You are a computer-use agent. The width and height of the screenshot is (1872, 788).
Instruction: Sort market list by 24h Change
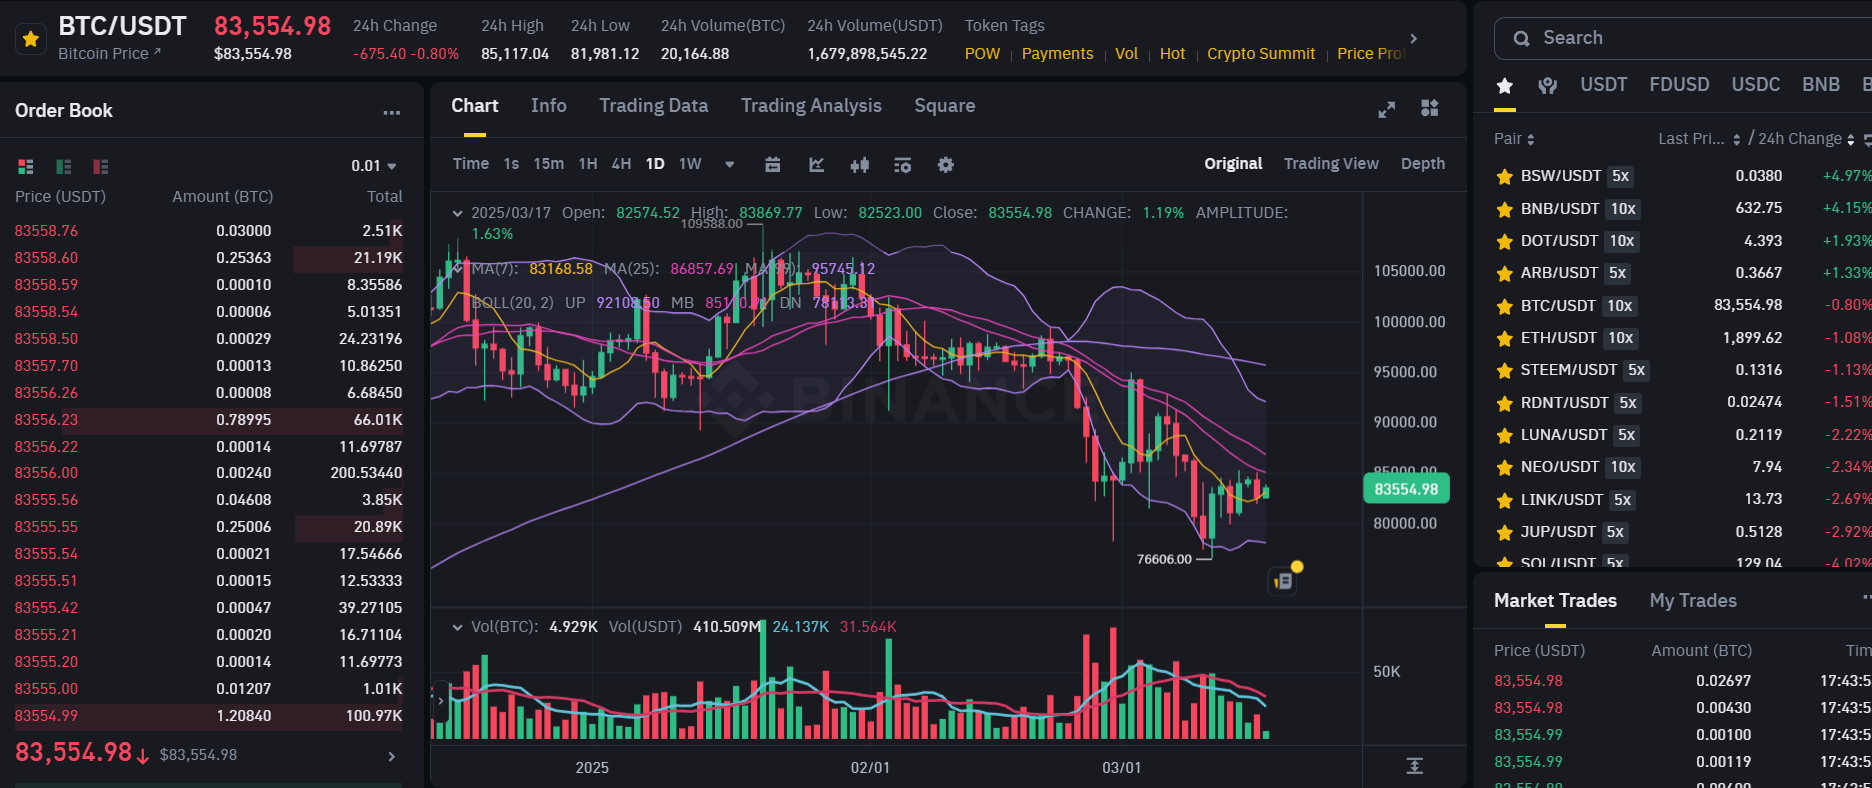click(1806, 139)
